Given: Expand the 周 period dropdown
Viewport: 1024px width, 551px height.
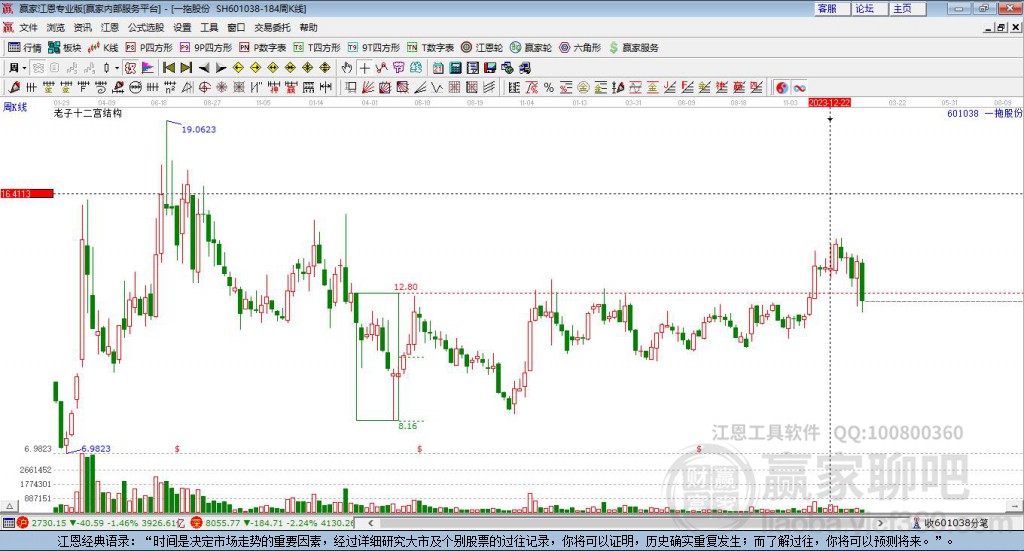Looking at the screenshot, I should [24, 68].
